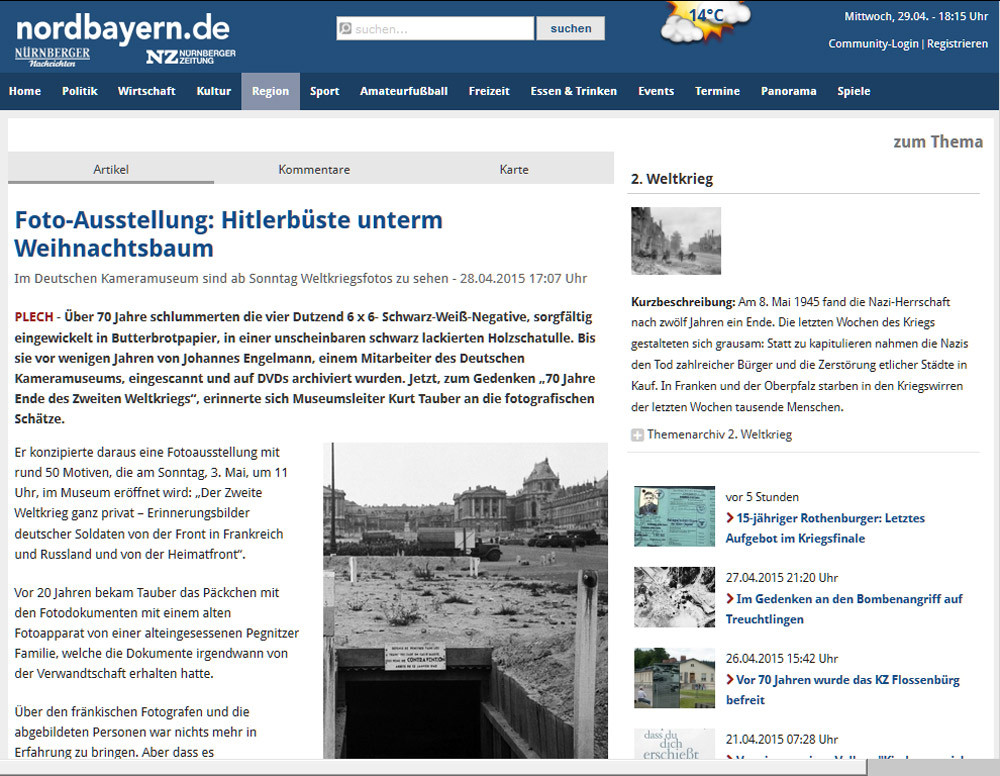Open the Registrieren link
1000x776 pixels.
957,43
